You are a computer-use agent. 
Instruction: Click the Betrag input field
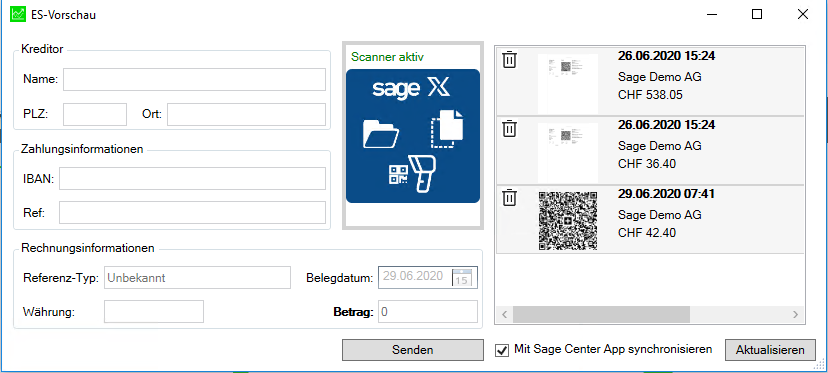coord(428,312)
